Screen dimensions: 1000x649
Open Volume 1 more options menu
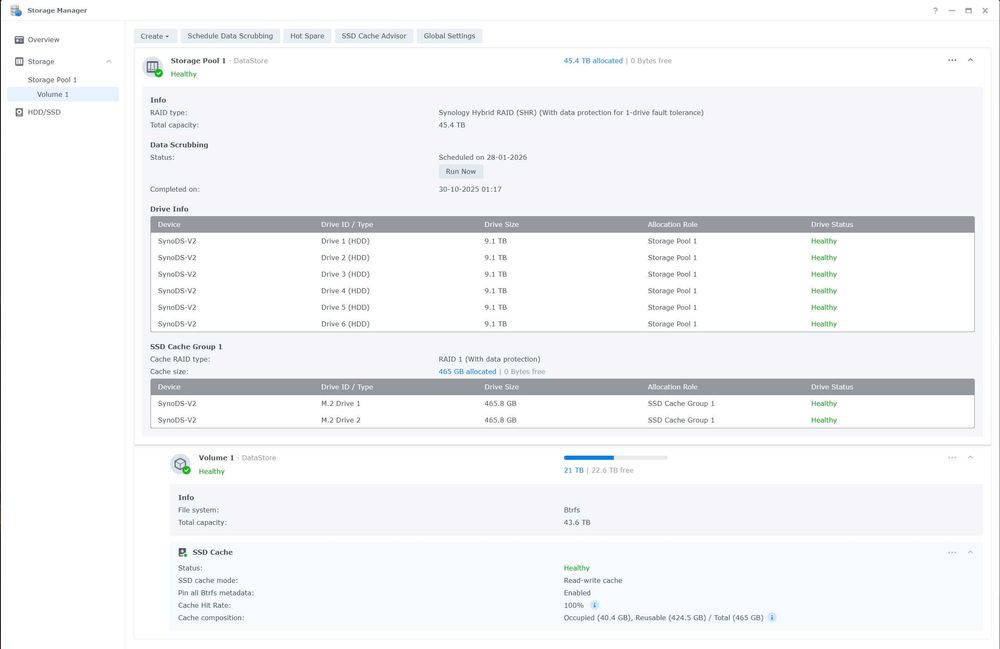[952, 458]
